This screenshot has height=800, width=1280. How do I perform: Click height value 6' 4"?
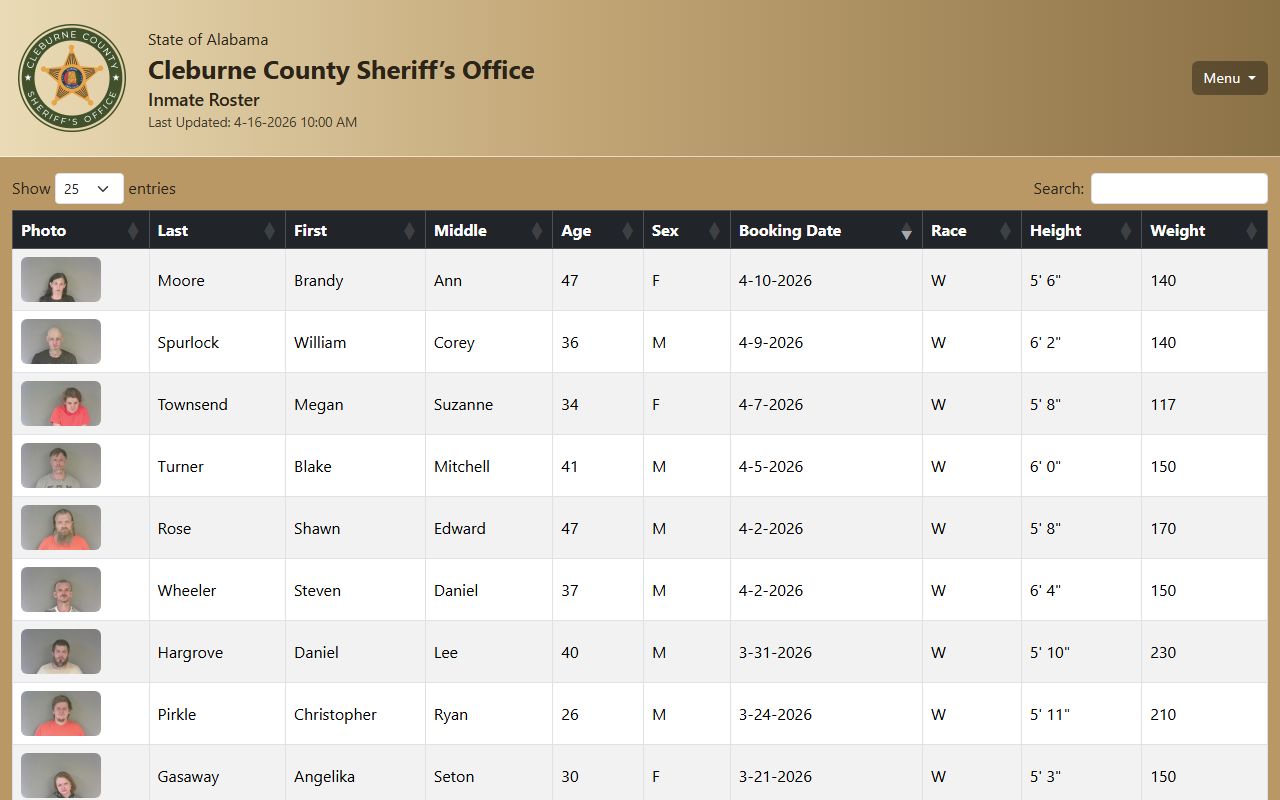[1045, 590]
